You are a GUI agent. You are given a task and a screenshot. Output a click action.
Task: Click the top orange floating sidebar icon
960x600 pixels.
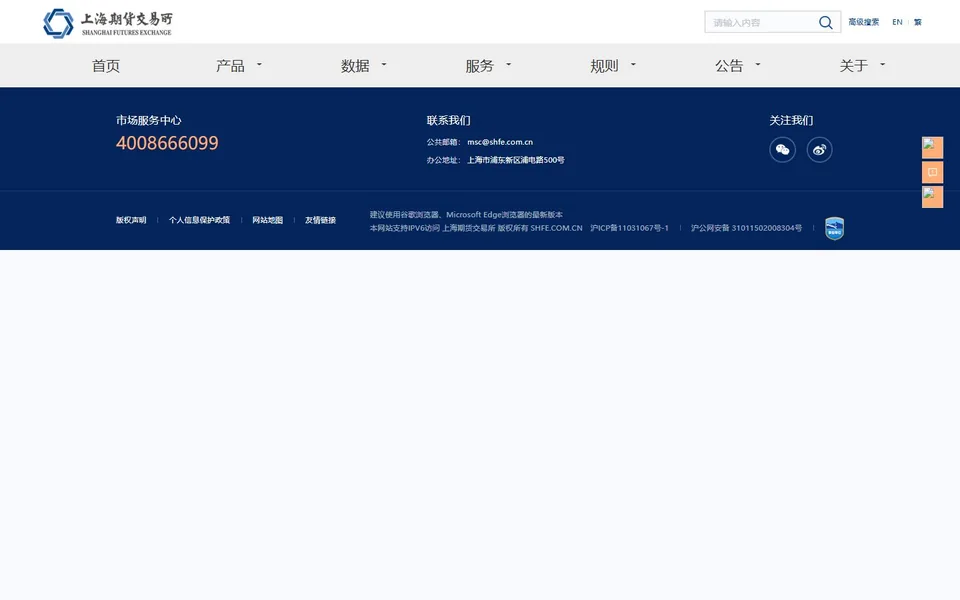pyautogui.click(x=932, y=148)
